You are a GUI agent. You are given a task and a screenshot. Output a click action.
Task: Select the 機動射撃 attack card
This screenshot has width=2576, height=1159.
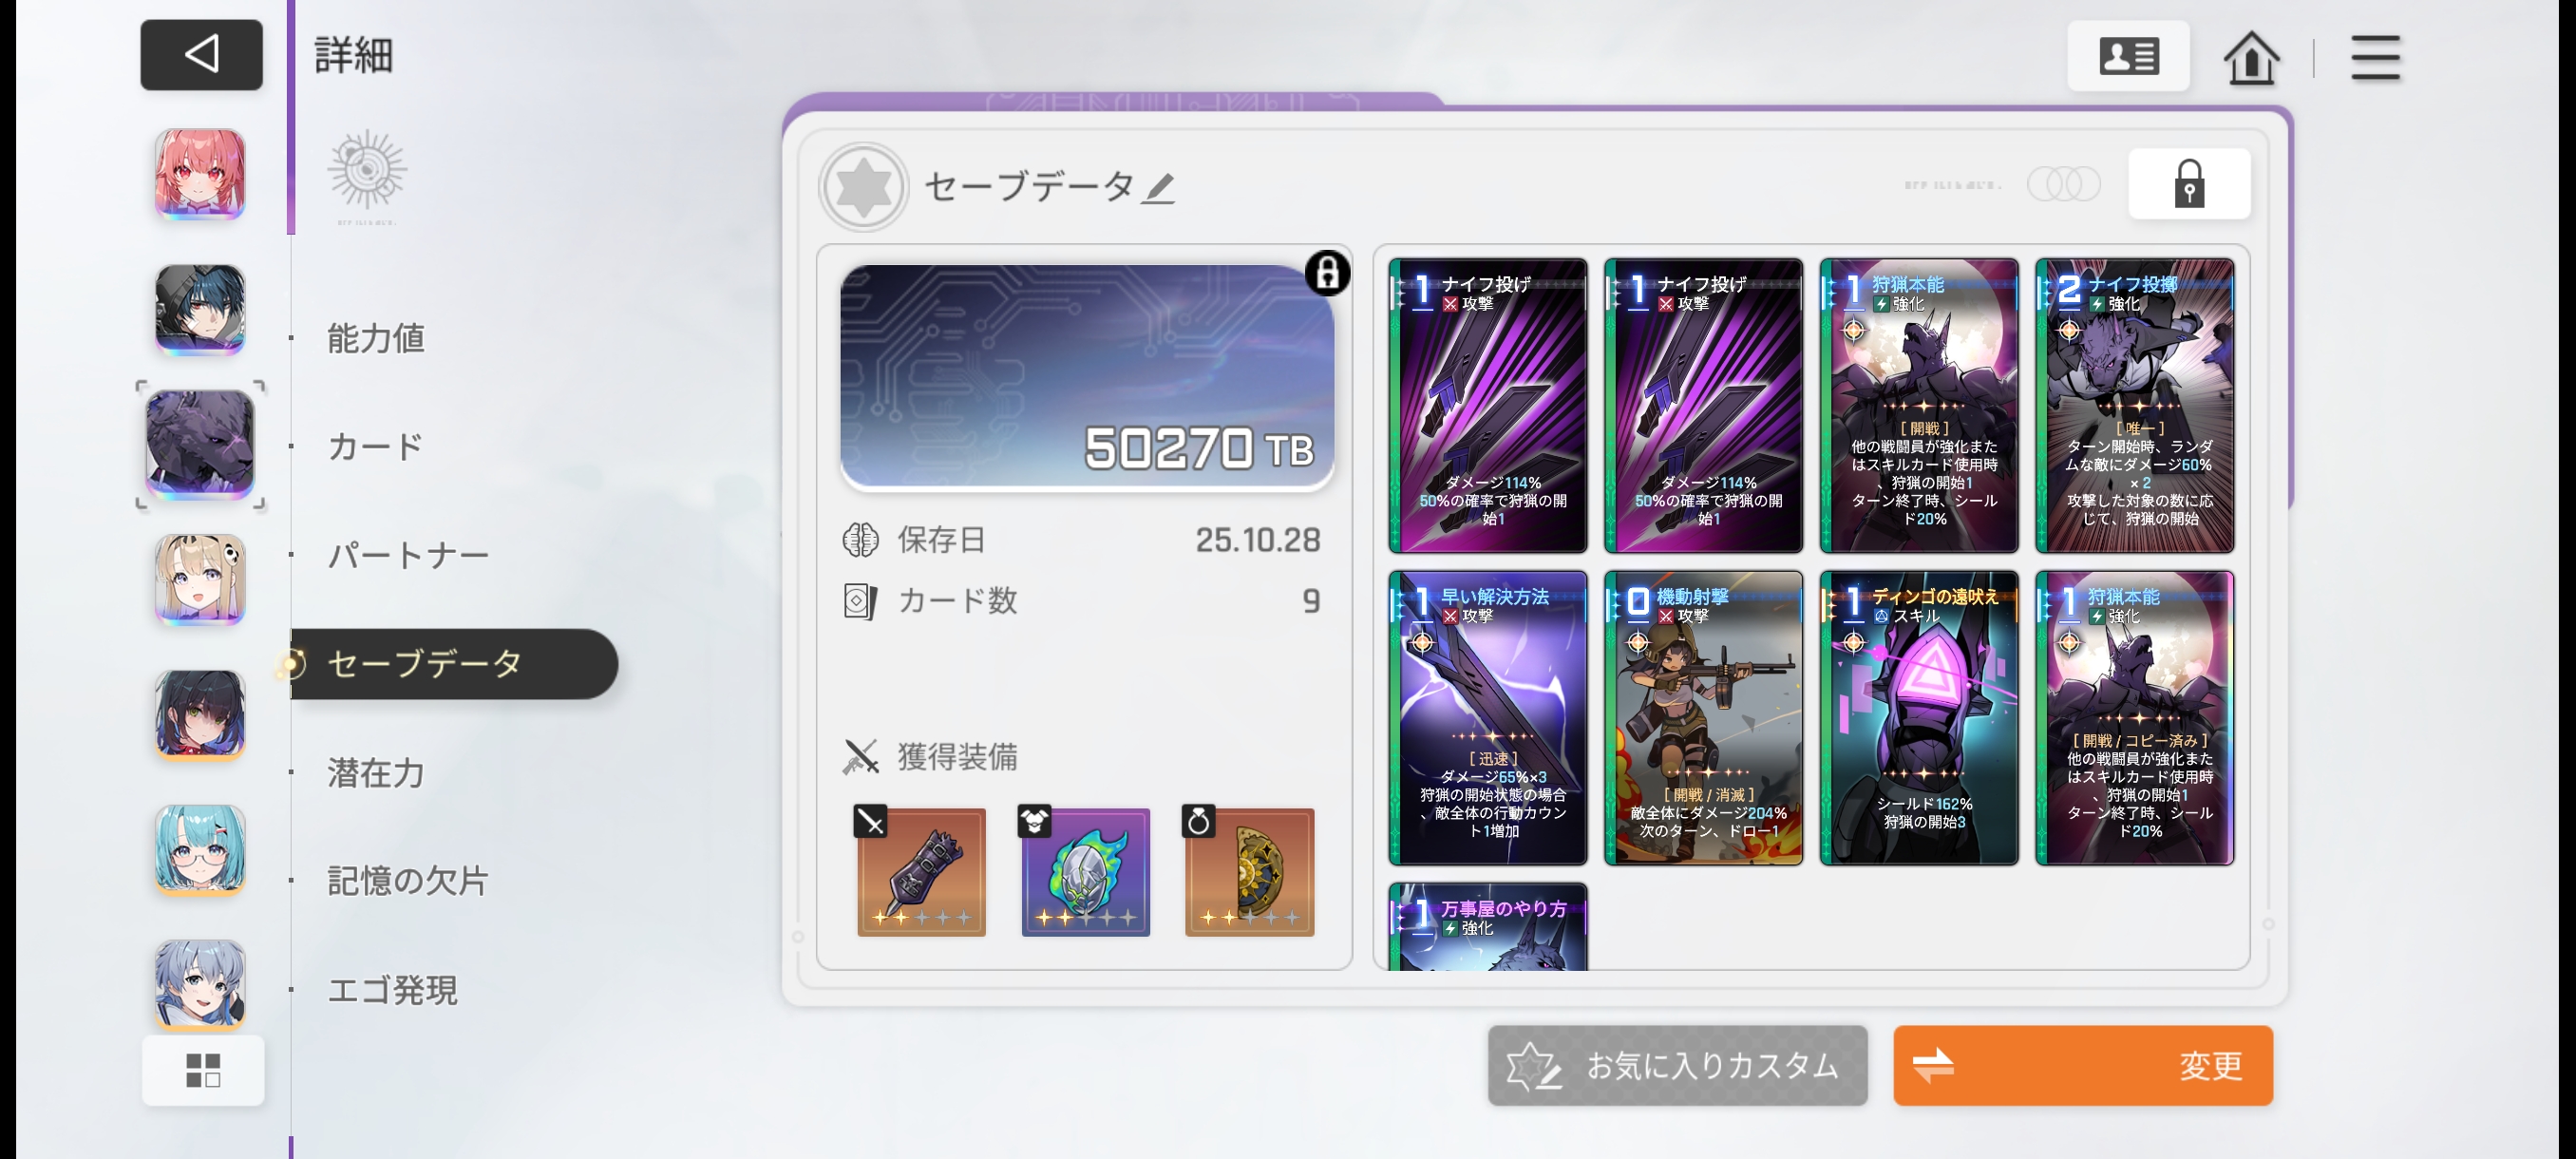1703,718
